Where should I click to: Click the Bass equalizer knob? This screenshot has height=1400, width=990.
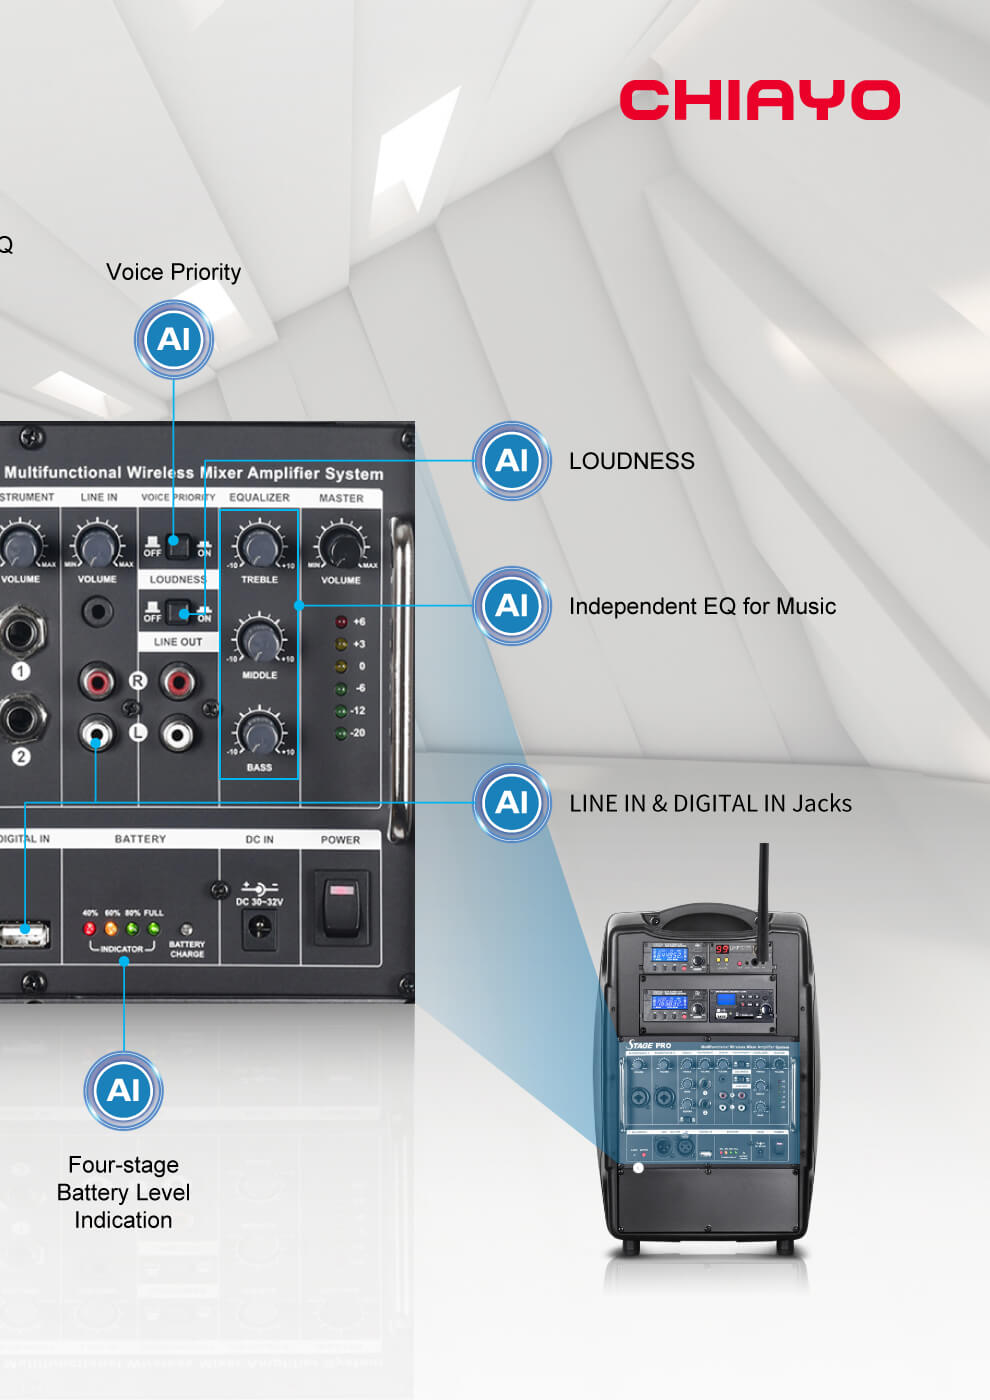click(x=260, y=734)
